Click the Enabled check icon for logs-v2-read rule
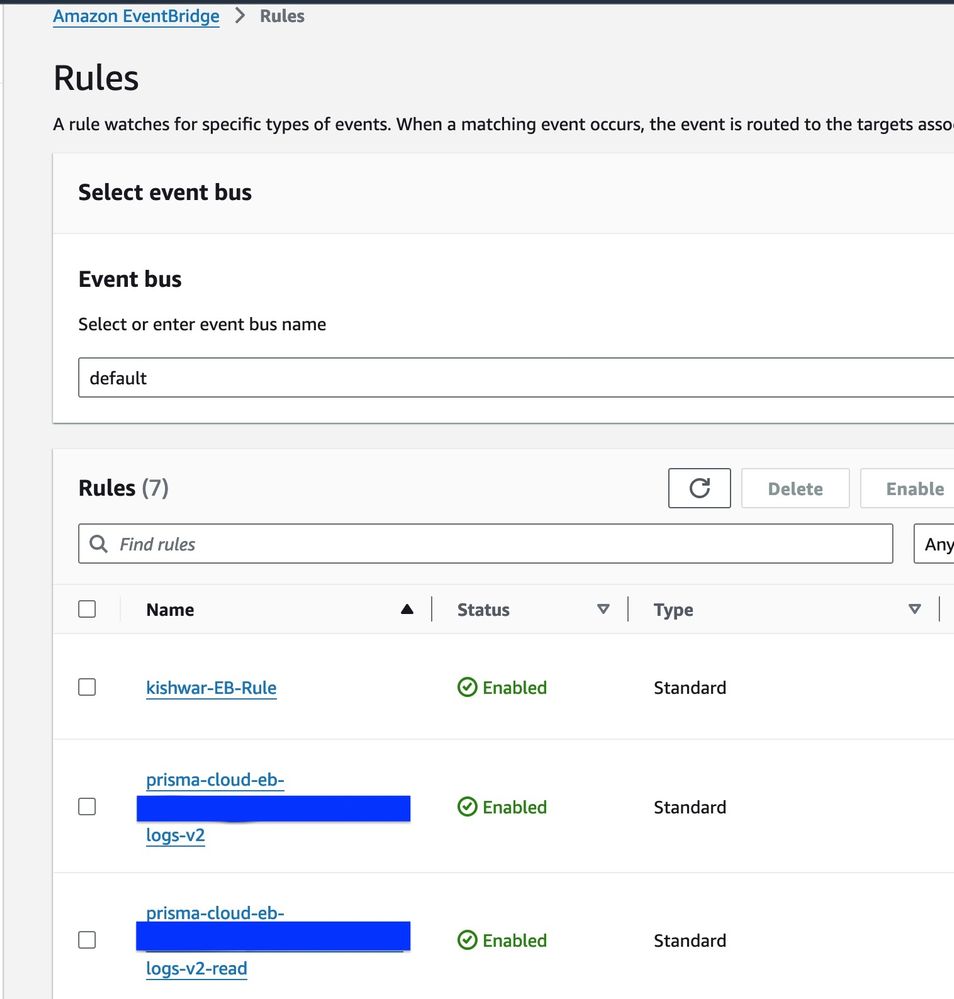 467,940
